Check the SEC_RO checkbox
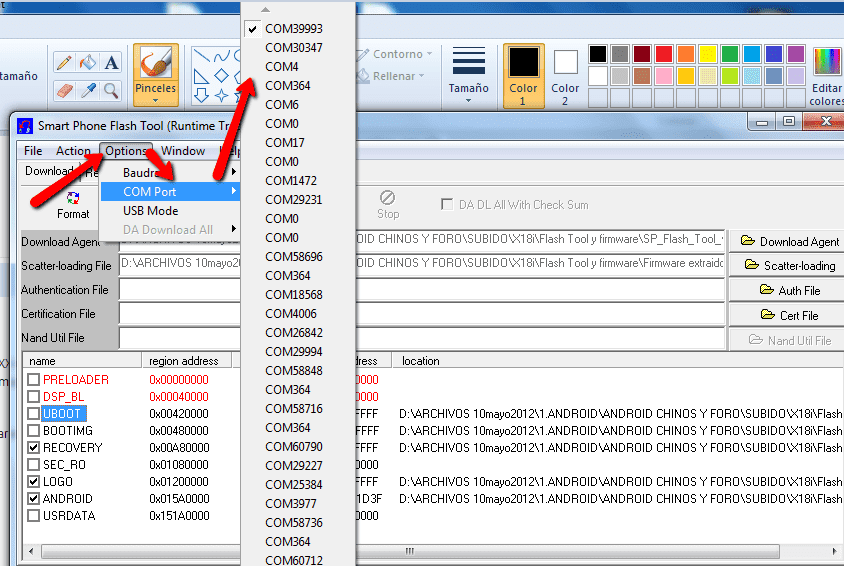Viewport: 844px width, 566px height. tap(33, 464)
